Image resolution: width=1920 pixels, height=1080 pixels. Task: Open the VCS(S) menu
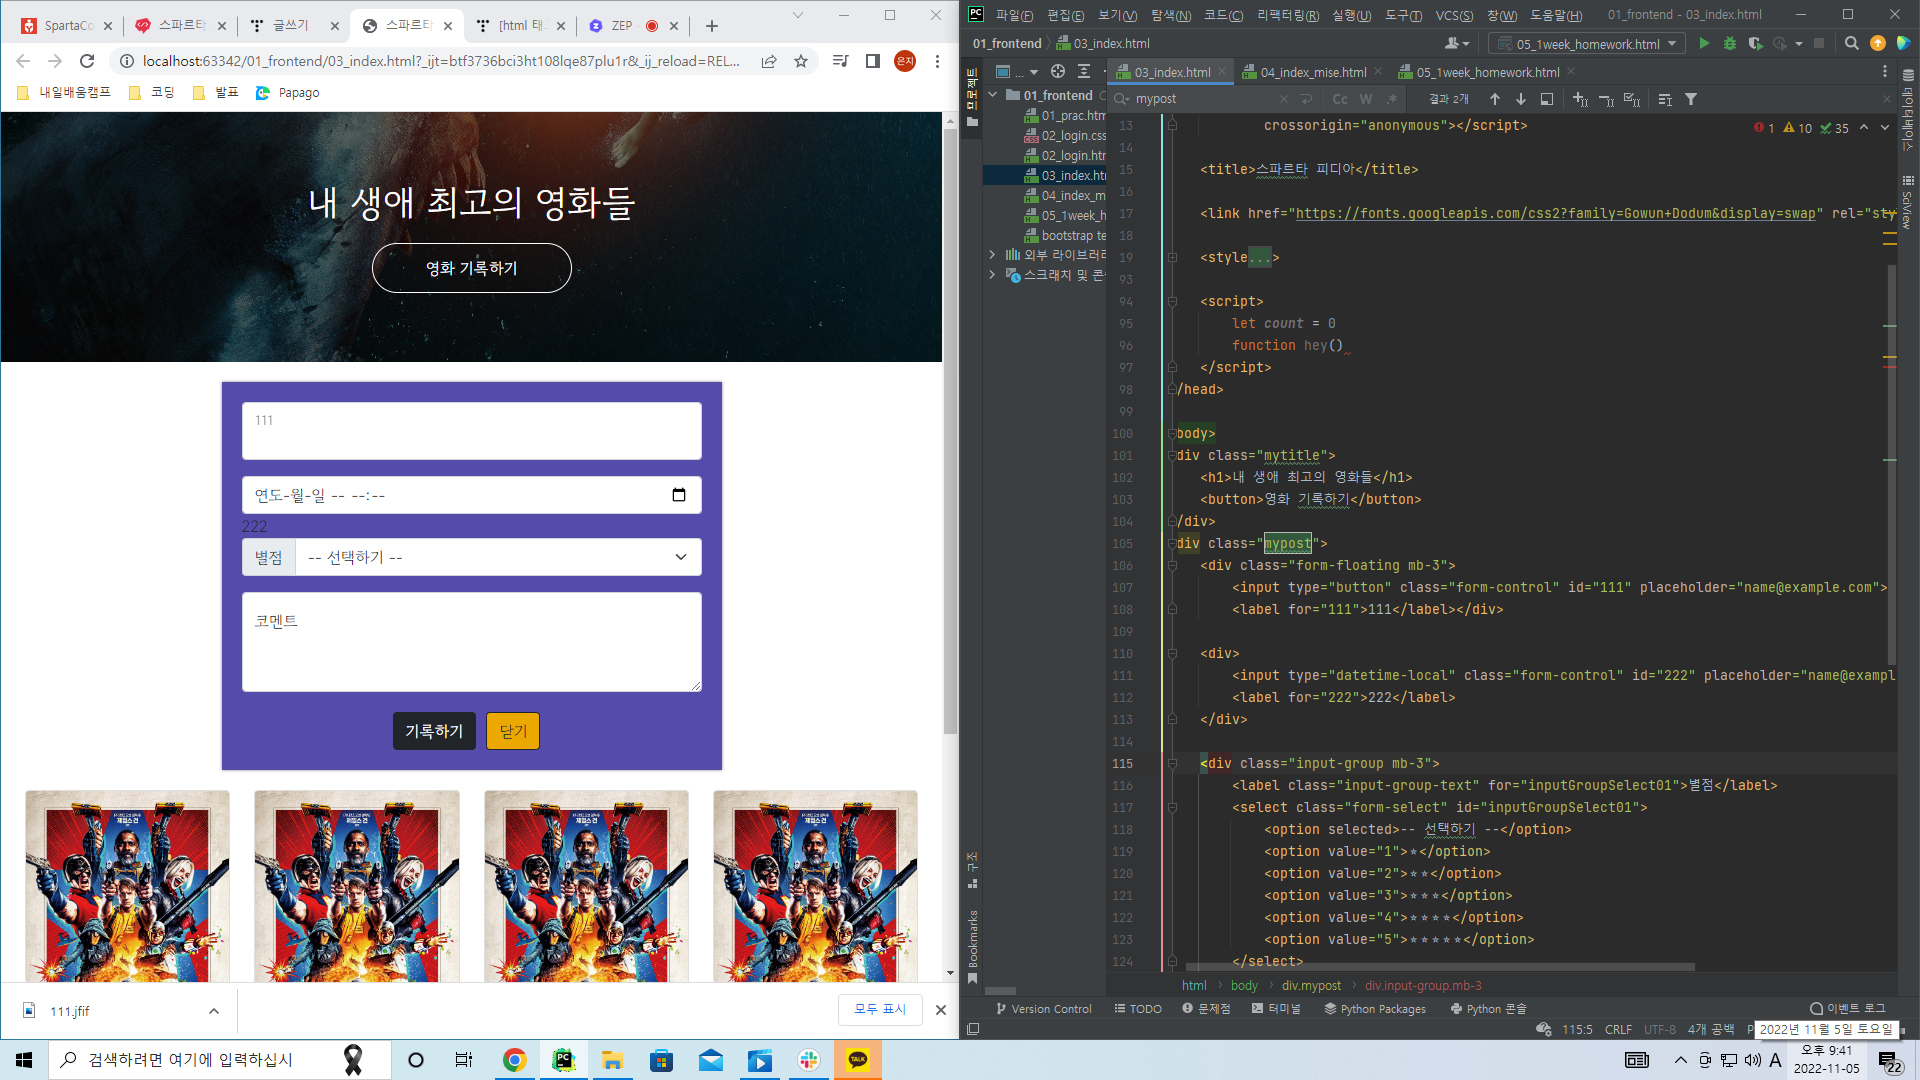coord(1454,15)
